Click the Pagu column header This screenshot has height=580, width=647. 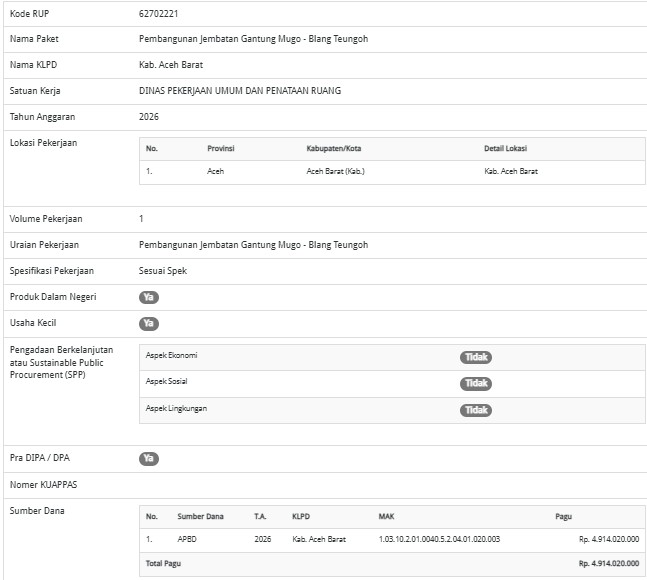[x=563, y=517]
